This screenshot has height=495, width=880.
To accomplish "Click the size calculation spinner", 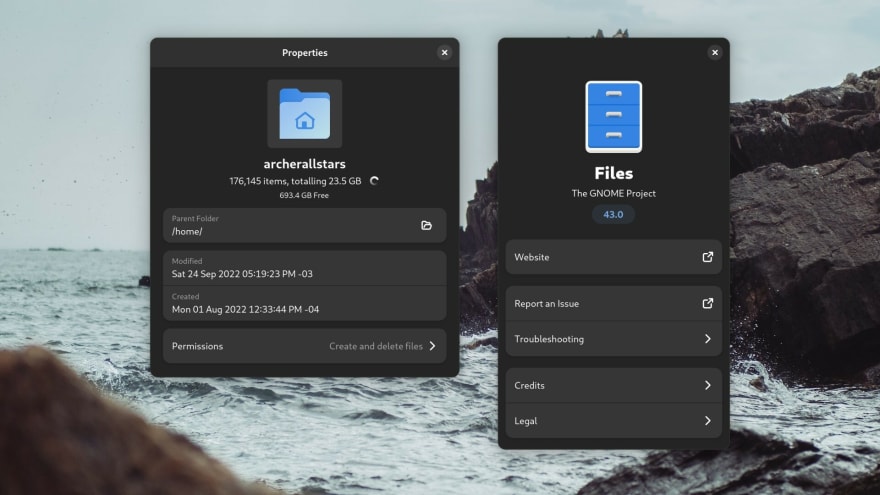I will point(374,181).
